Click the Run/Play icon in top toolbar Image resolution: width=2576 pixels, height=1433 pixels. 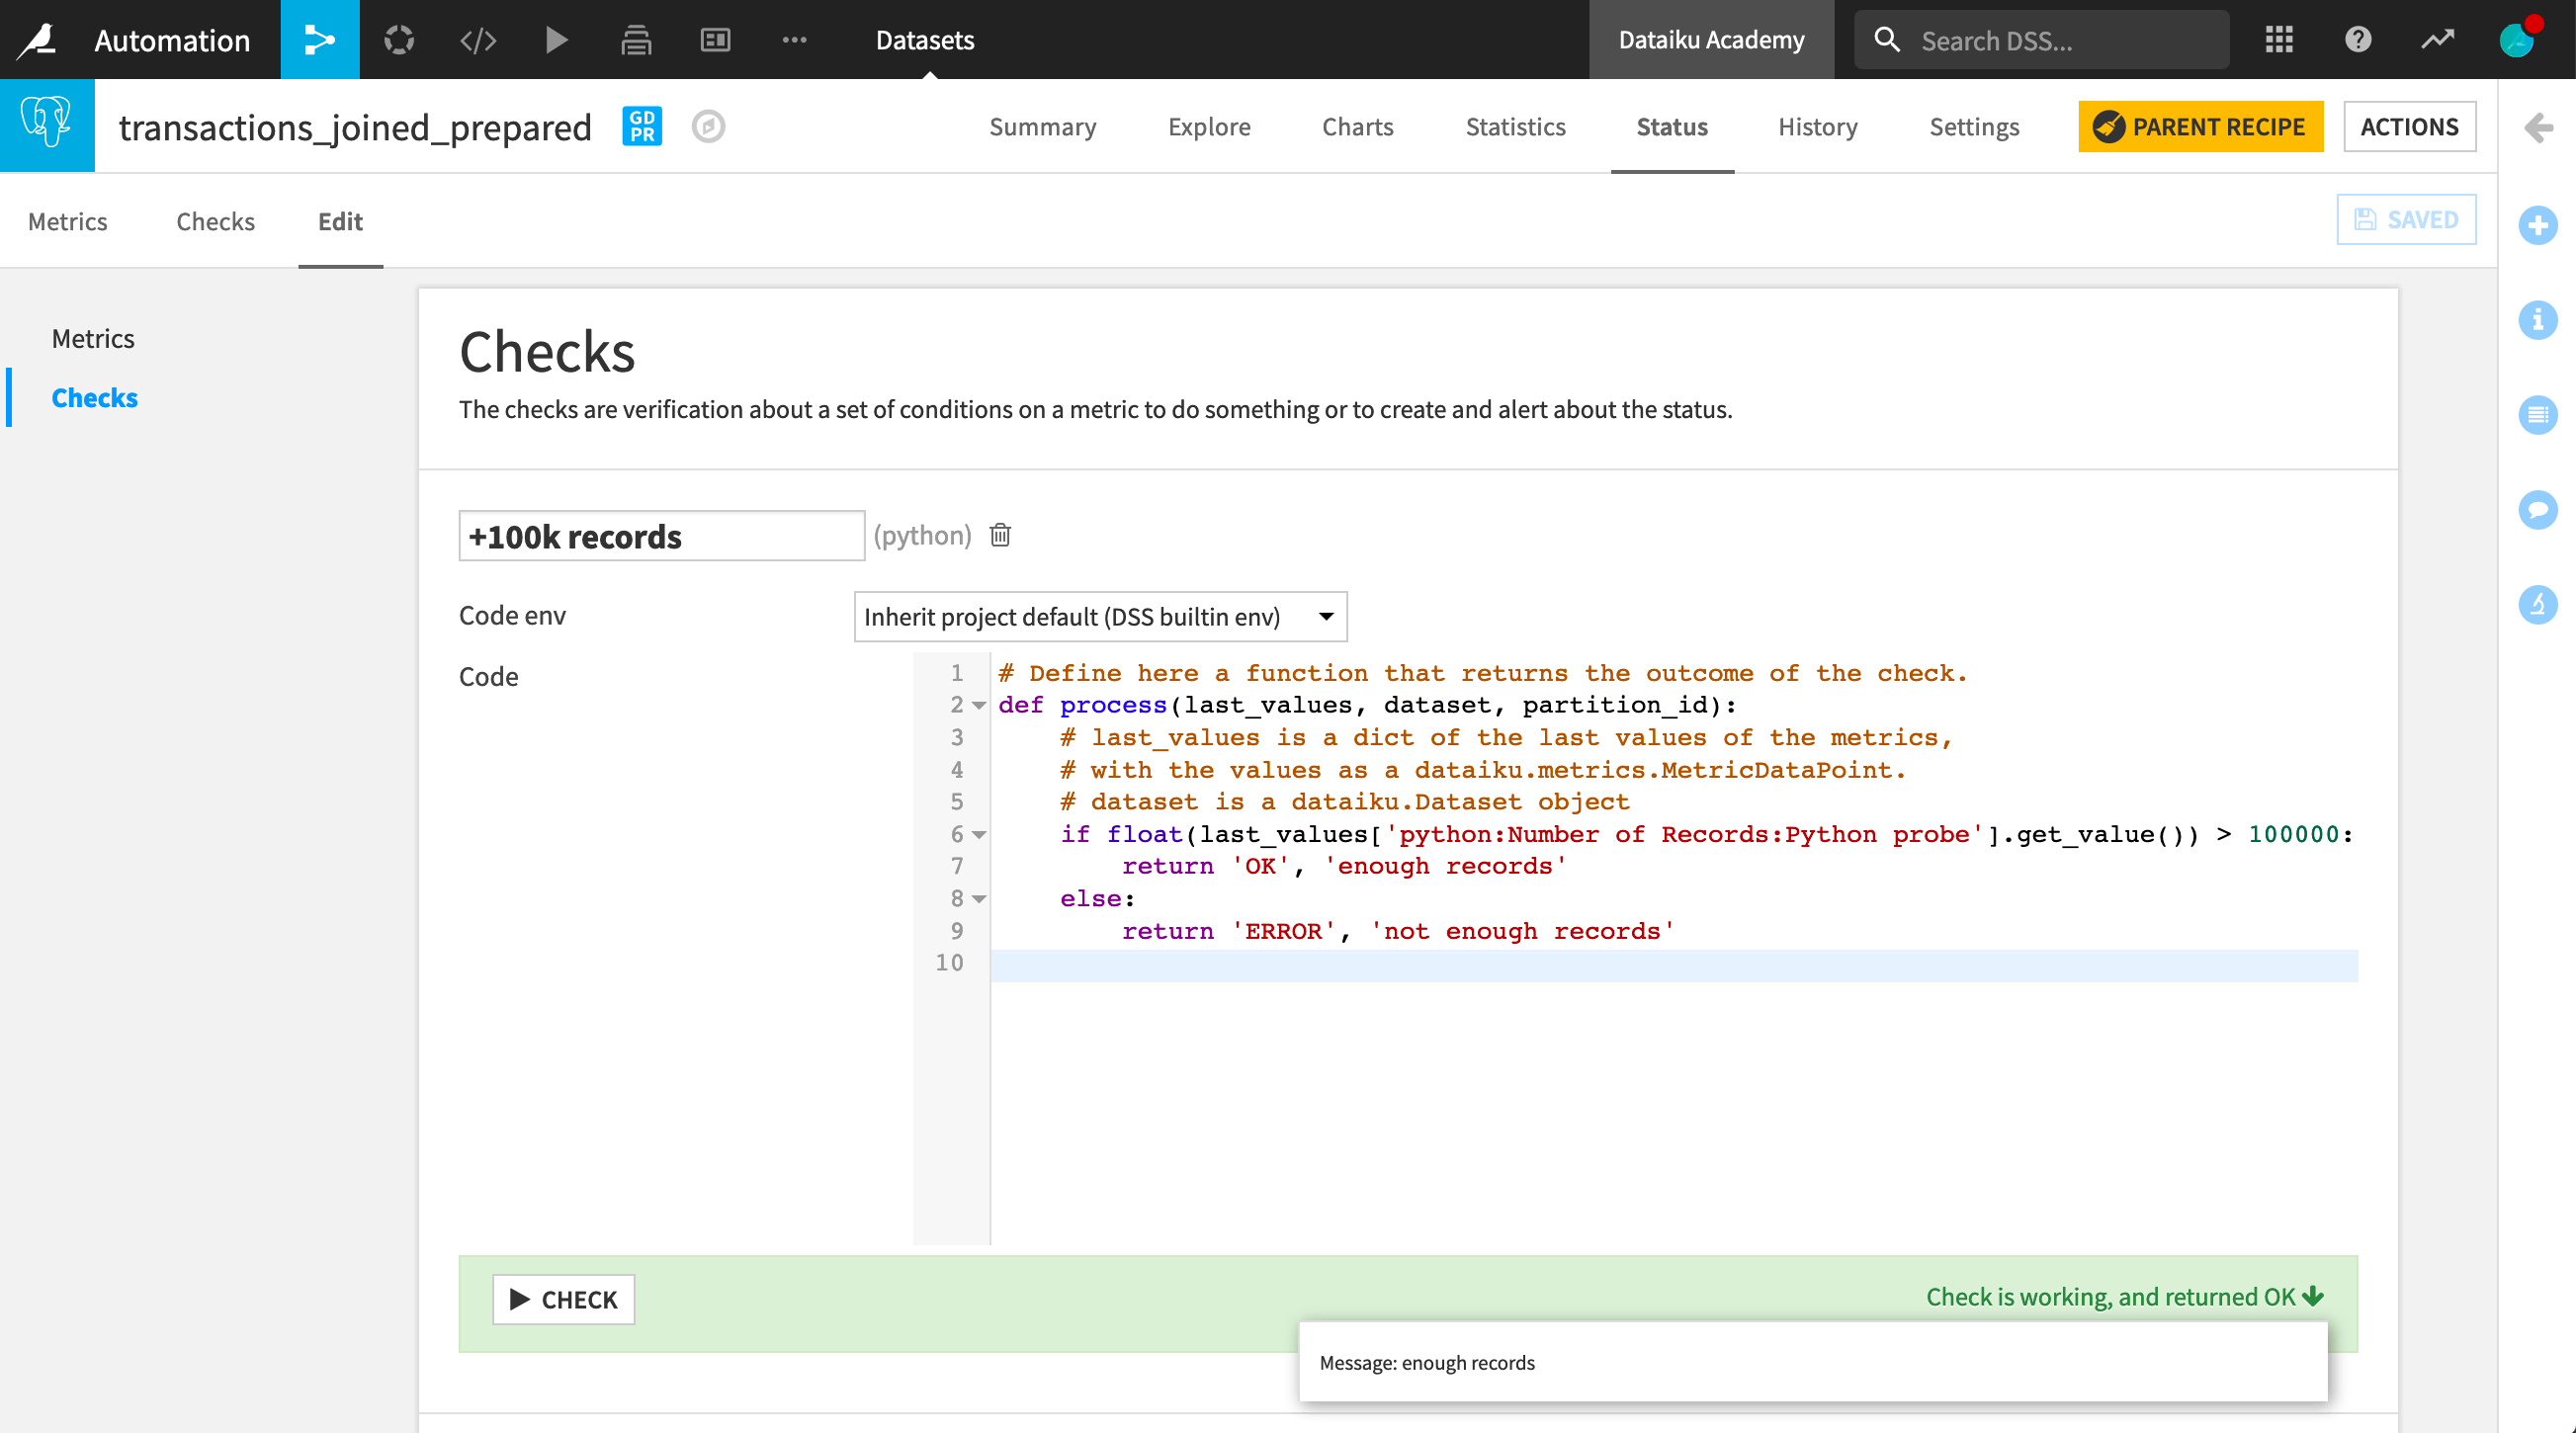coord(556,39)
